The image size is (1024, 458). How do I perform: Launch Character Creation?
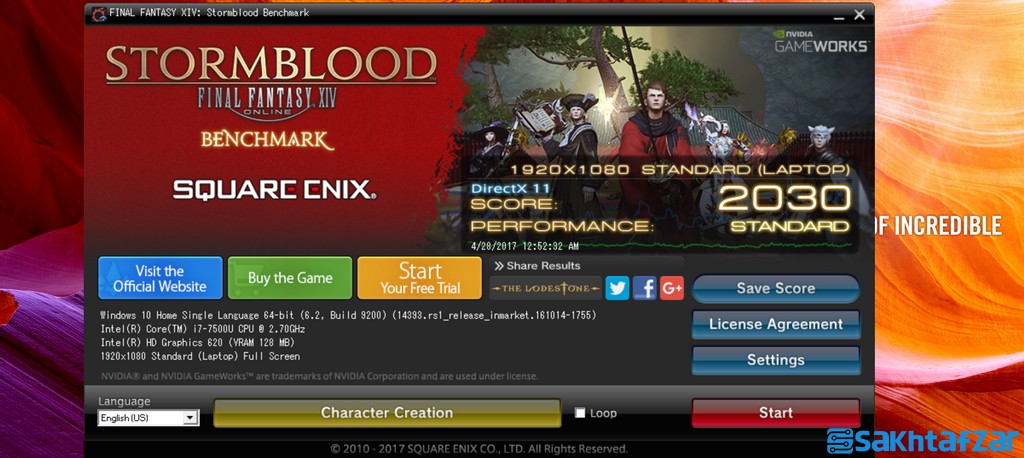(x=387, y=413)
